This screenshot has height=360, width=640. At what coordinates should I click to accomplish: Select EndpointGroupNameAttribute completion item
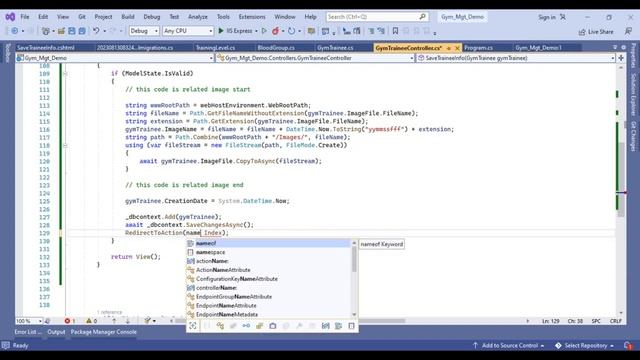(269, 297)
